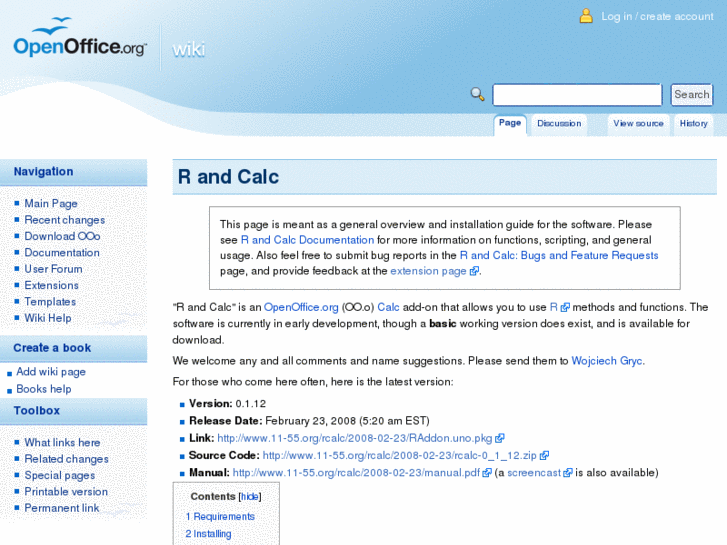Click the wiki header text
This screenshot has width=727, height=545.
pyautogui.click(x=188, y=50)
